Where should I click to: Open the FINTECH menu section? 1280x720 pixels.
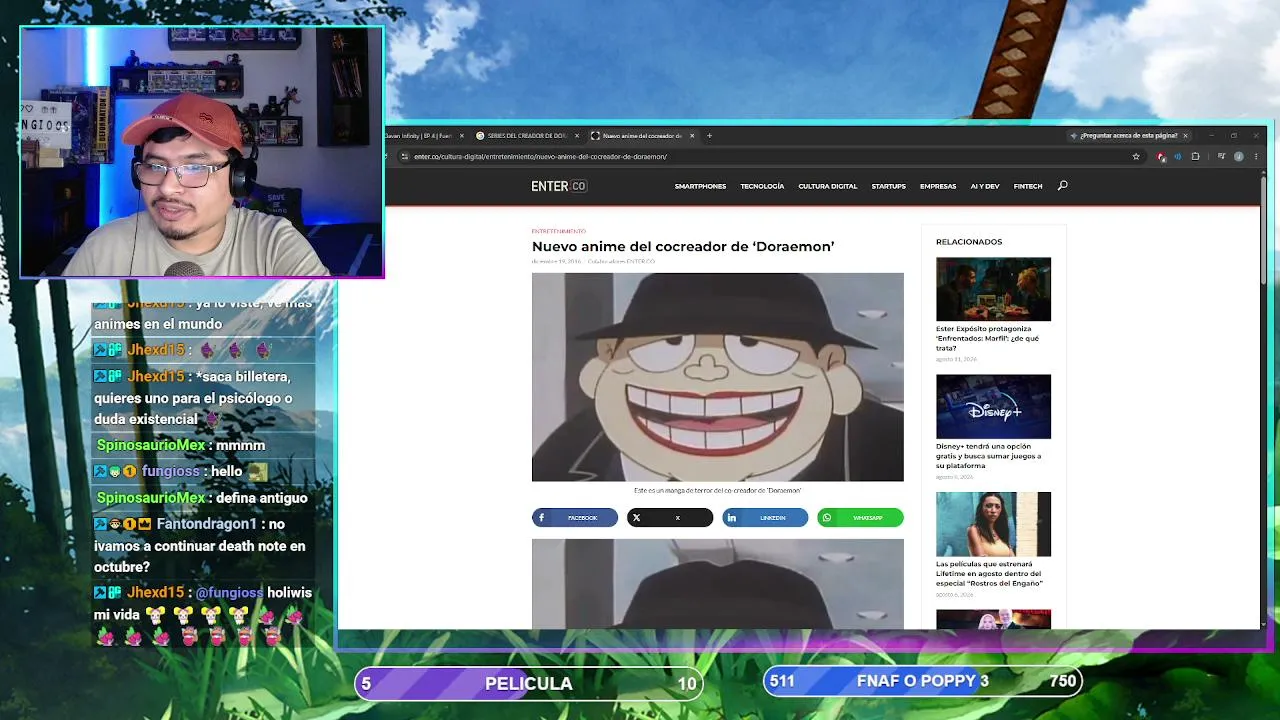coord(1028,186)
